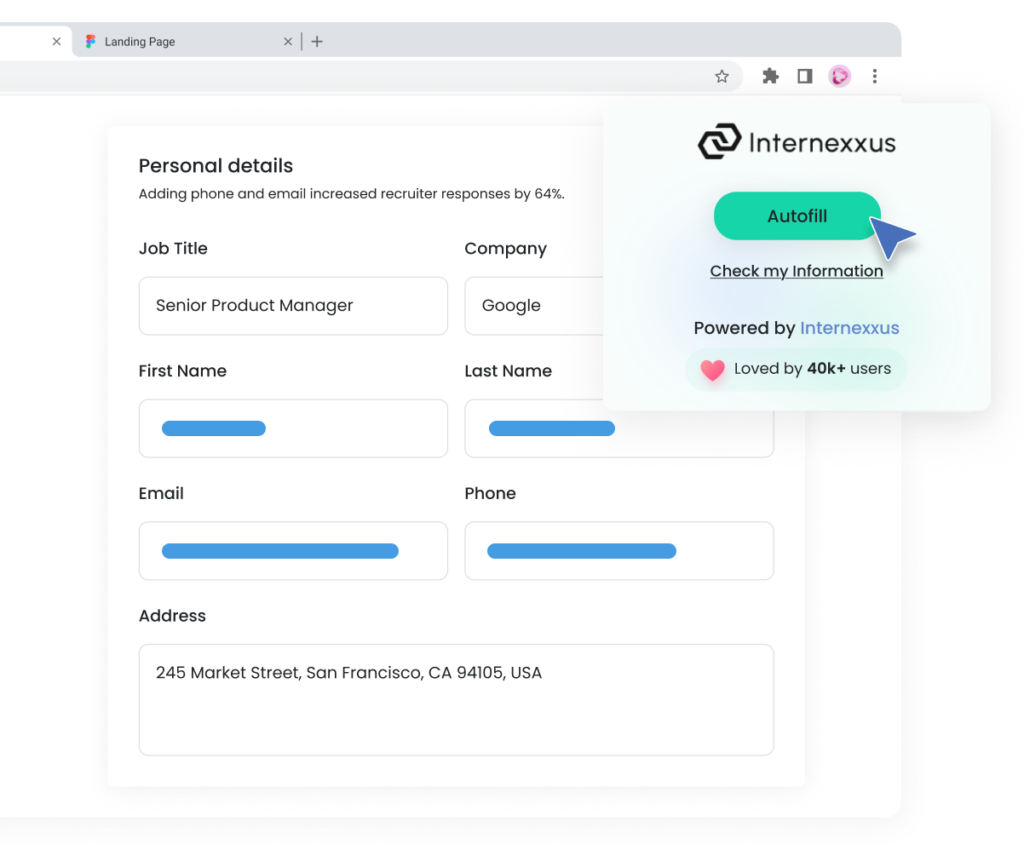Focus the First Name input field
The width and height of the screenshot is (1024, 850).
coord(293,429)
